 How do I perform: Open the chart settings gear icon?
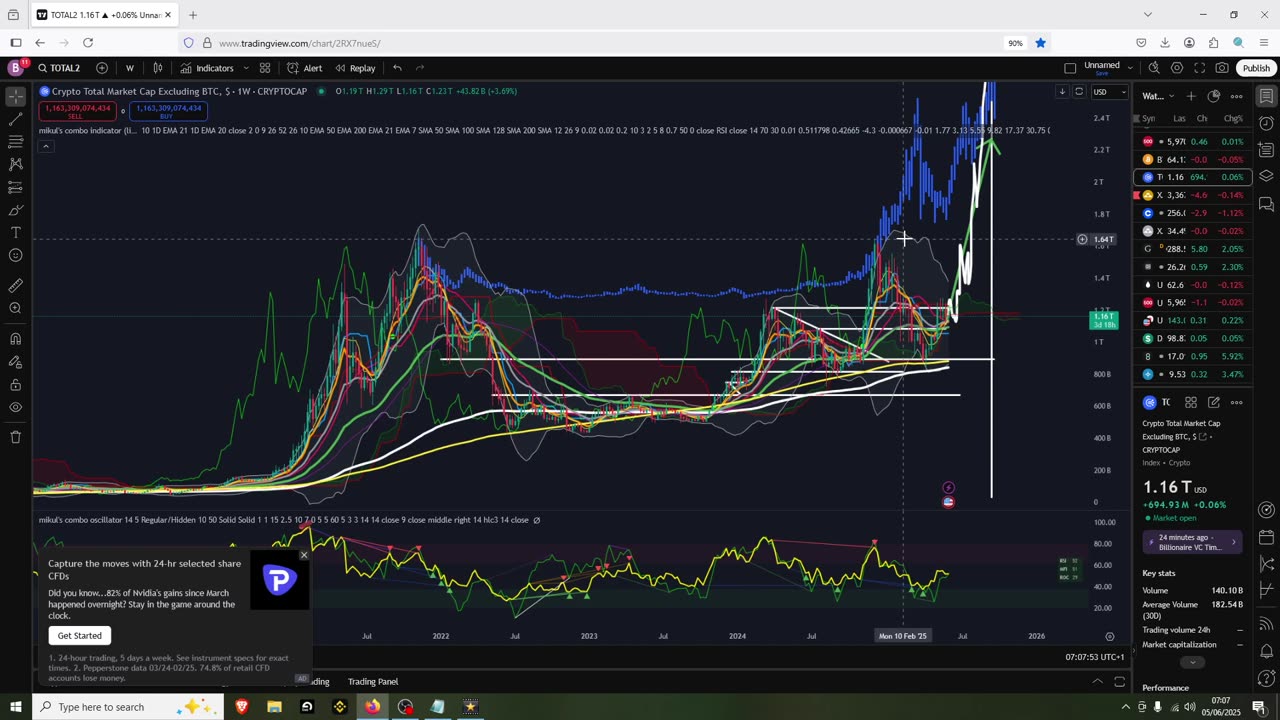(x=1177, y=68)
